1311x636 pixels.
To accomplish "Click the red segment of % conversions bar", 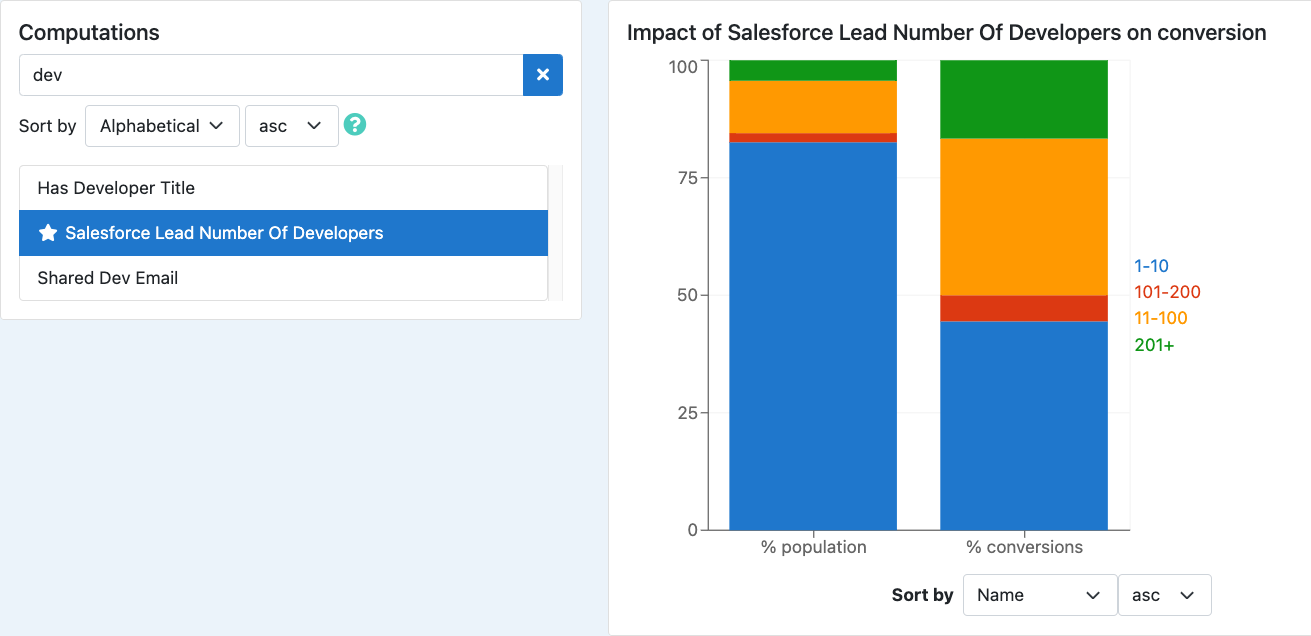I will click(1024, 309).
